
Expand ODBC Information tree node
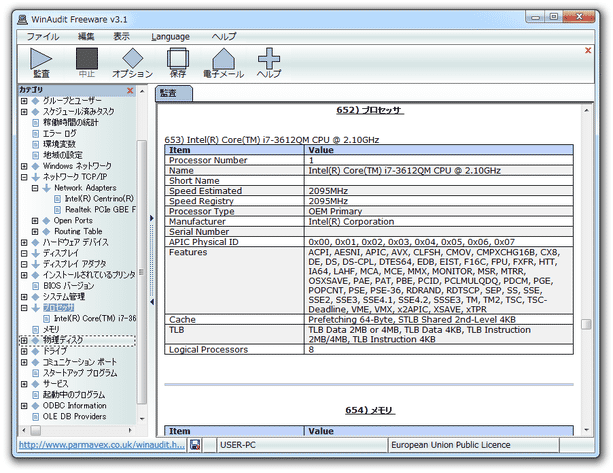pos(24,406)
